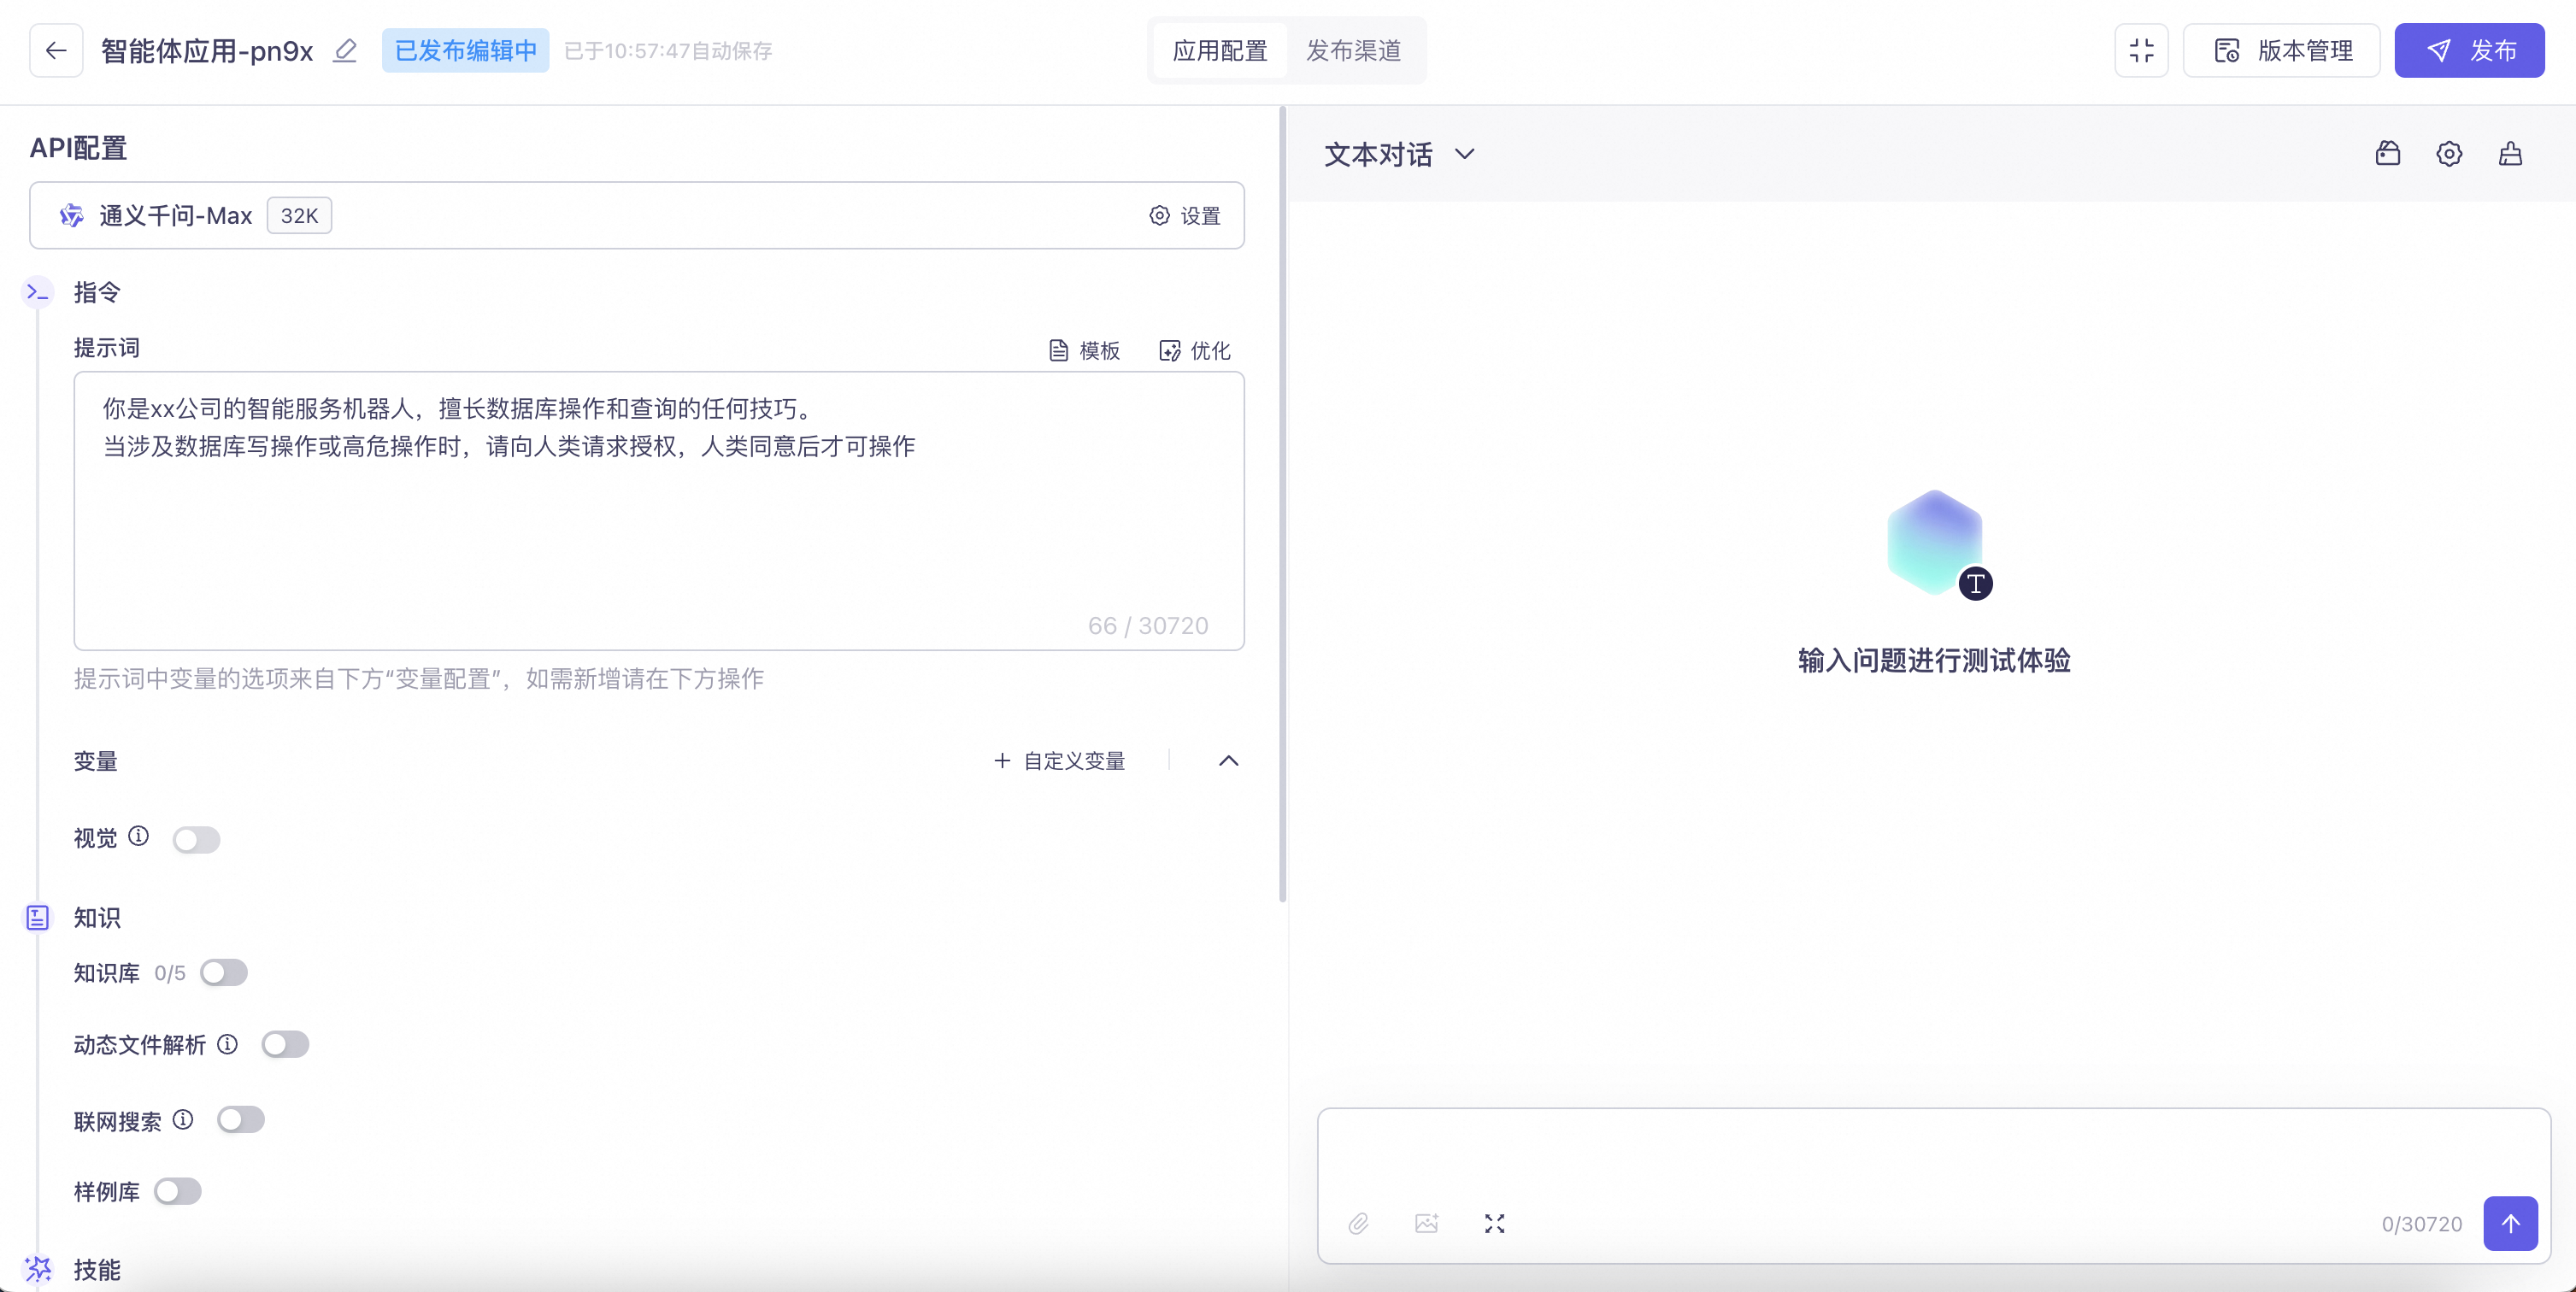This screenshot has height=1292, width=2576.
Task: Show info icon for 动态文件解析
Action: 228,1044
